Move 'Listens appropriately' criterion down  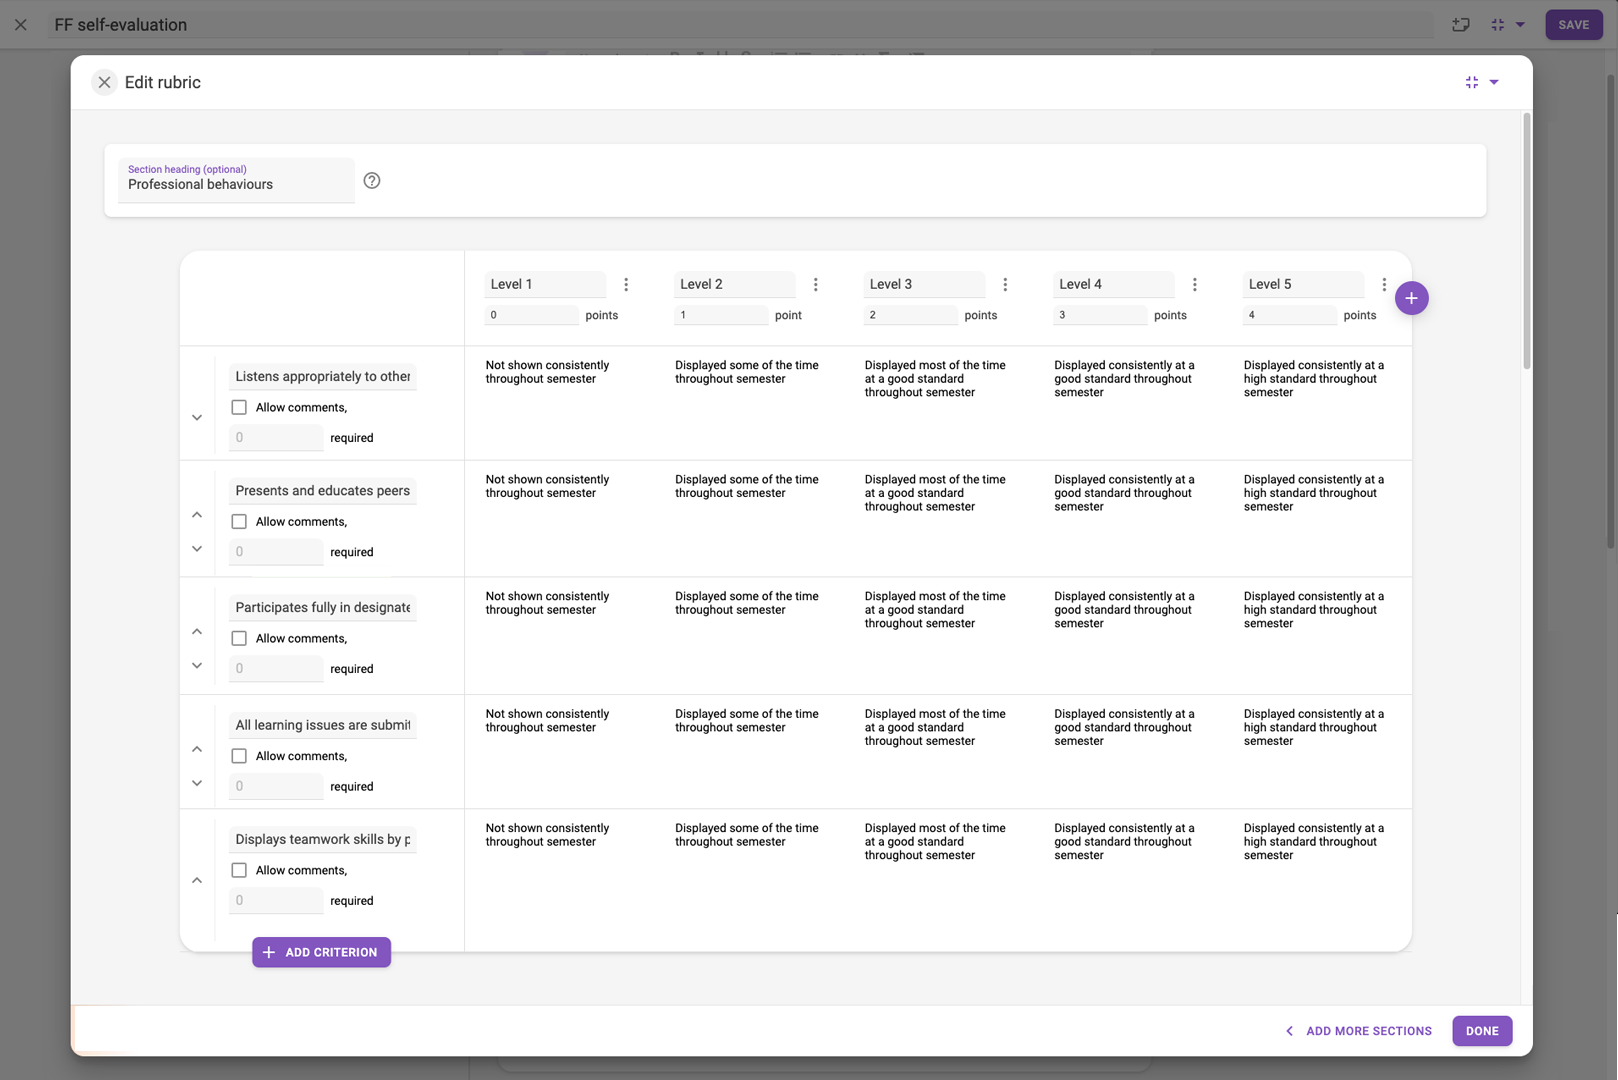[x=197, y=417]
